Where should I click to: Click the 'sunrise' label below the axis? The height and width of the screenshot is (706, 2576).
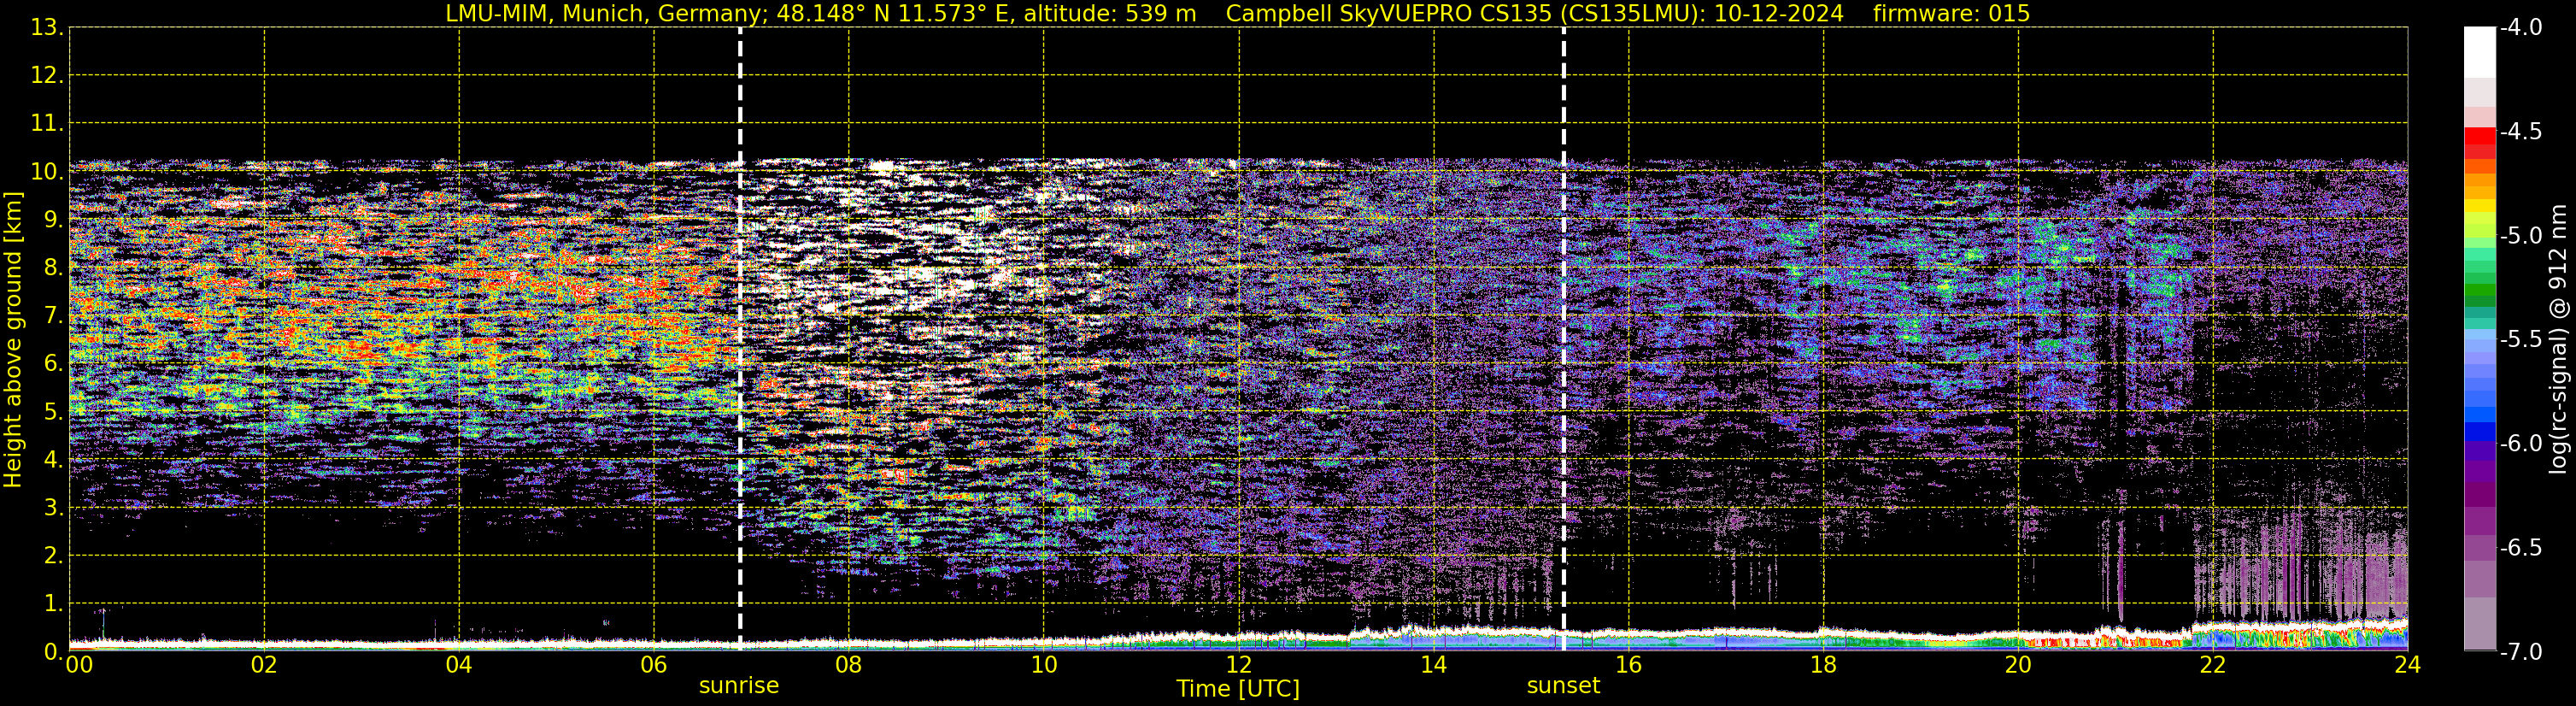pos(739,686)
